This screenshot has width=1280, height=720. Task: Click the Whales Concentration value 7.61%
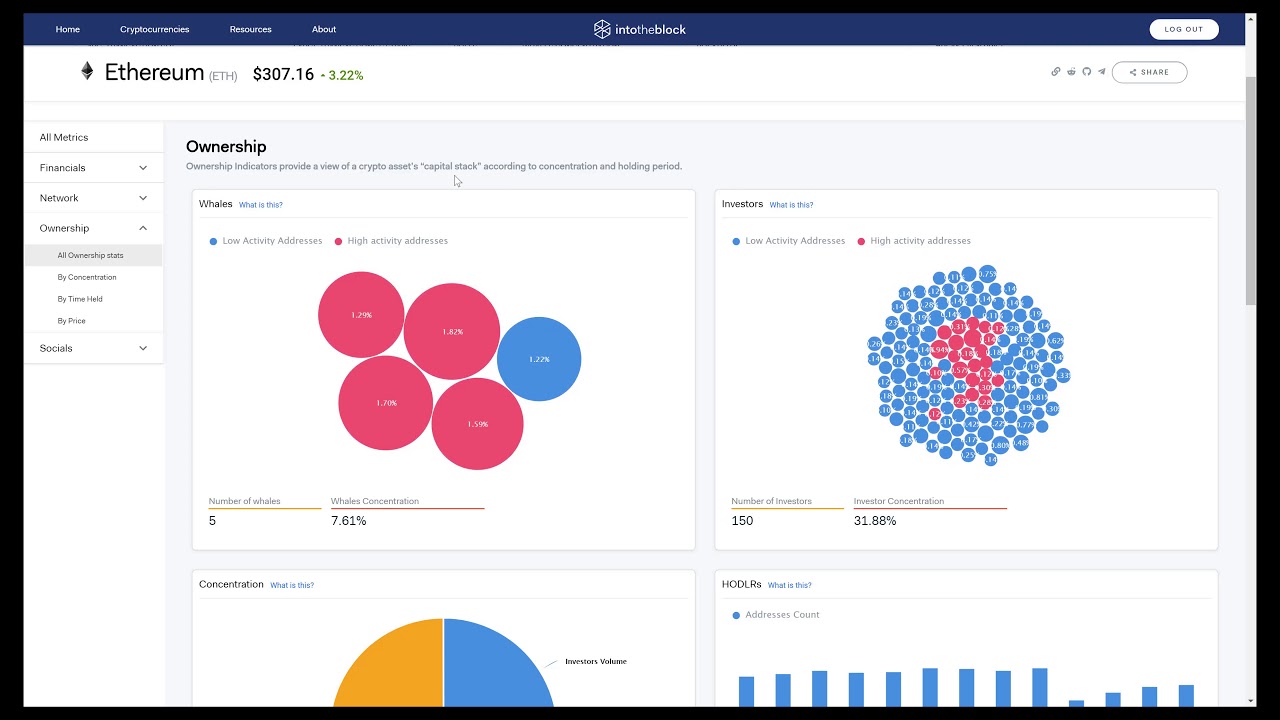tap(349, 521)
